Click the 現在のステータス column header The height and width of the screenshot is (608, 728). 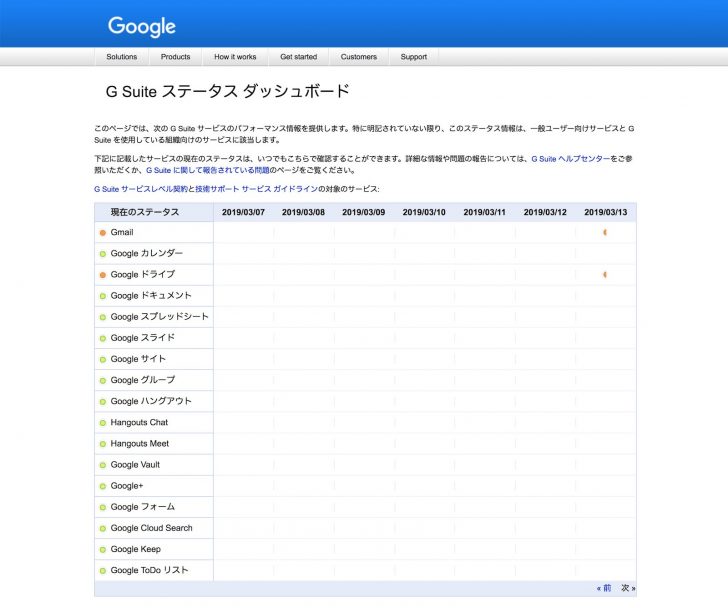pos(144,212)
